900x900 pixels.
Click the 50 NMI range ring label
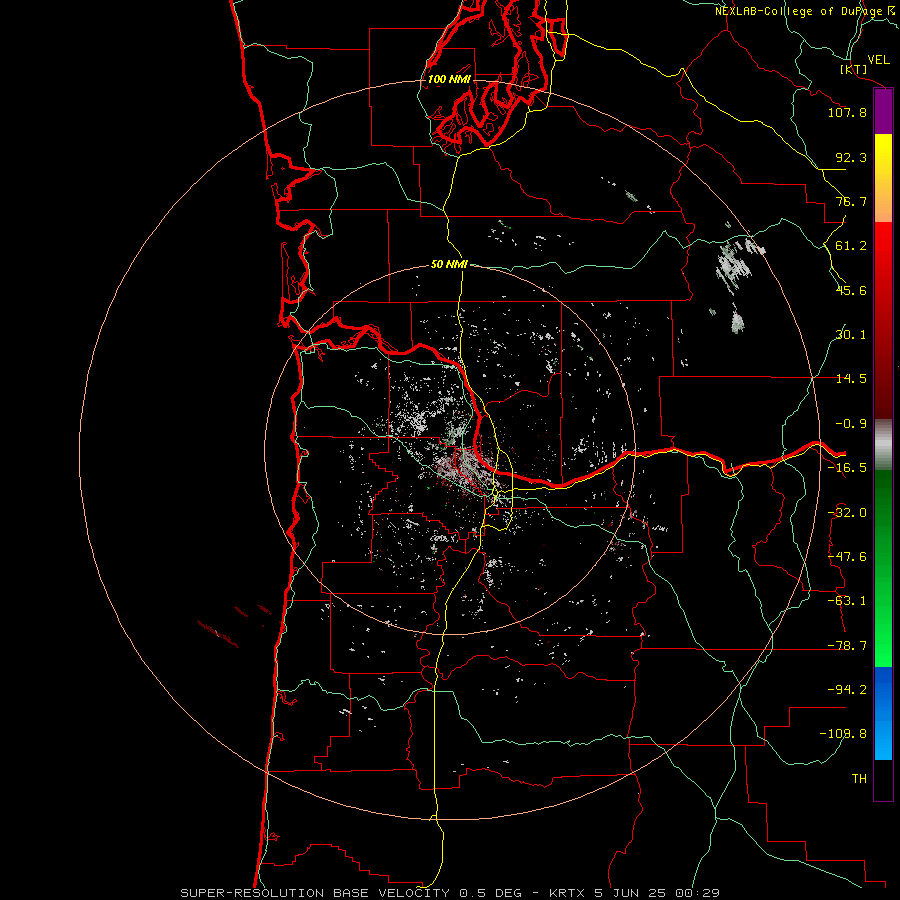(x=449, y=265)
